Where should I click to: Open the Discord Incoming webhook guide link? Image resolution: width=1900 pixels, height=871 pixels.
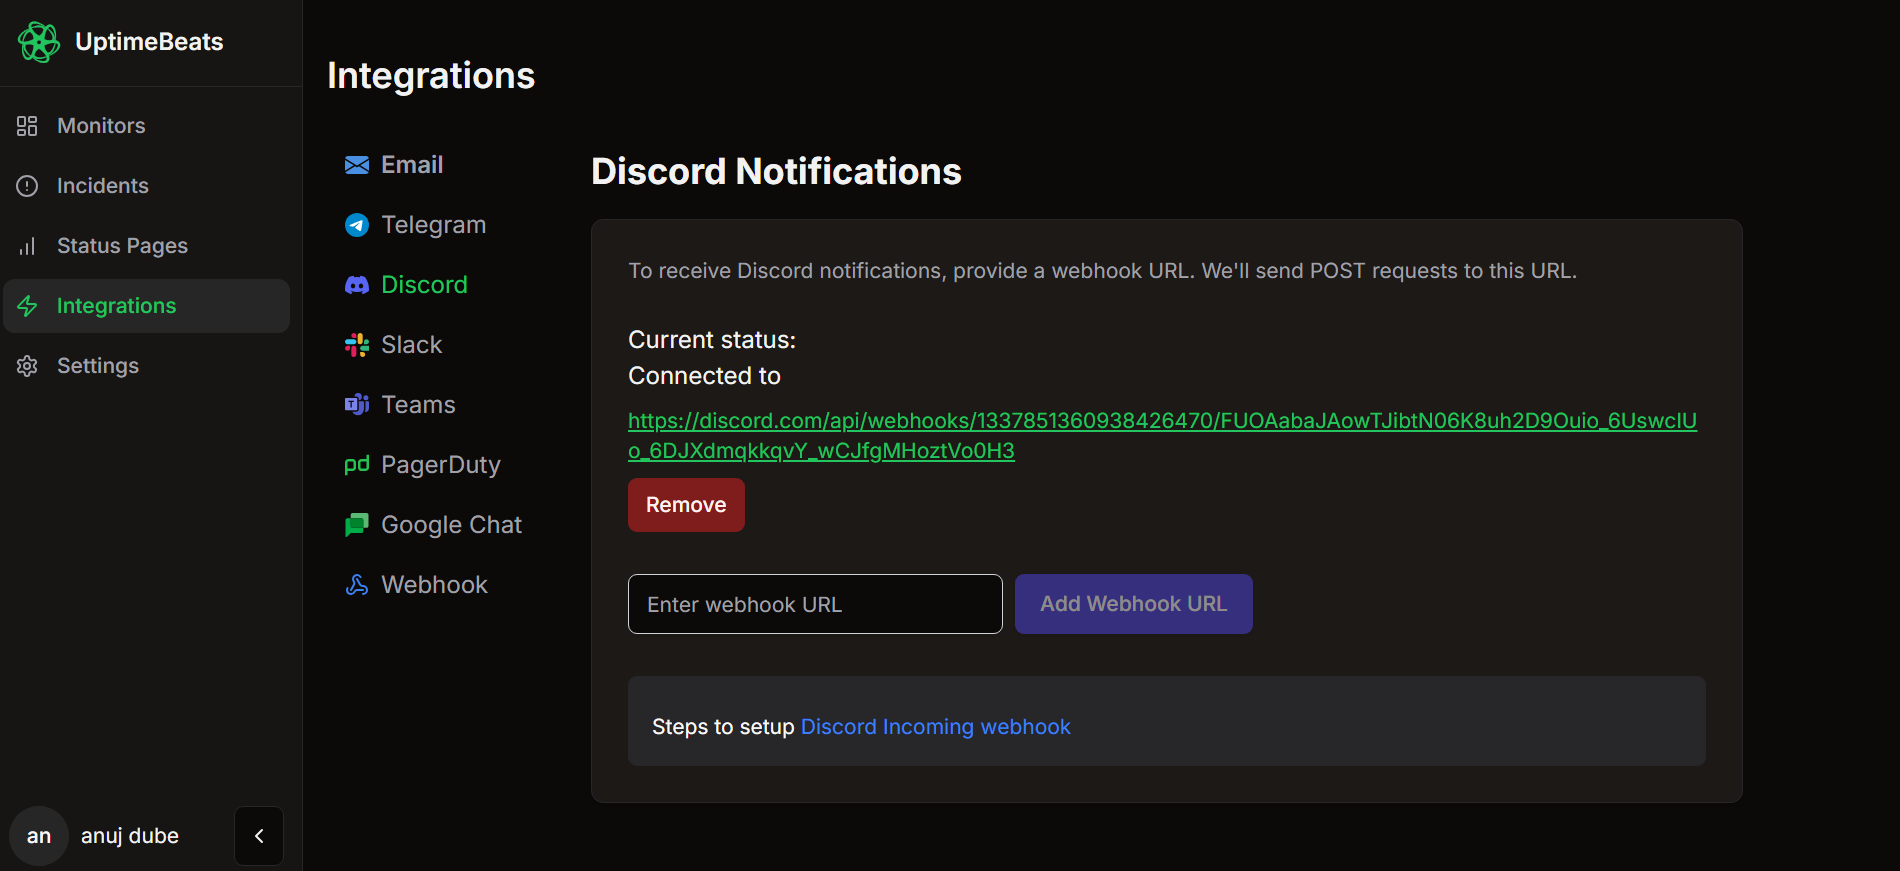(935, 727)
